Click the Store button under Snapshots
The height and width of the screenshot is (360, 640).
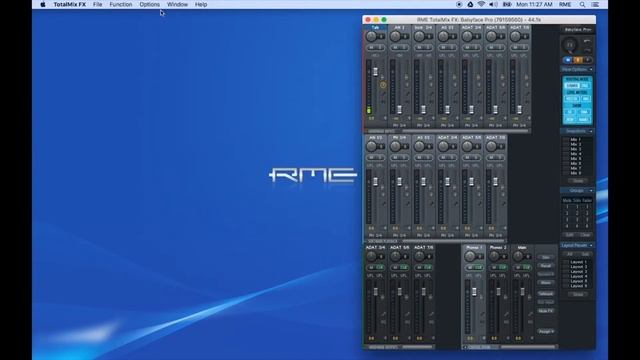(578, 181)
